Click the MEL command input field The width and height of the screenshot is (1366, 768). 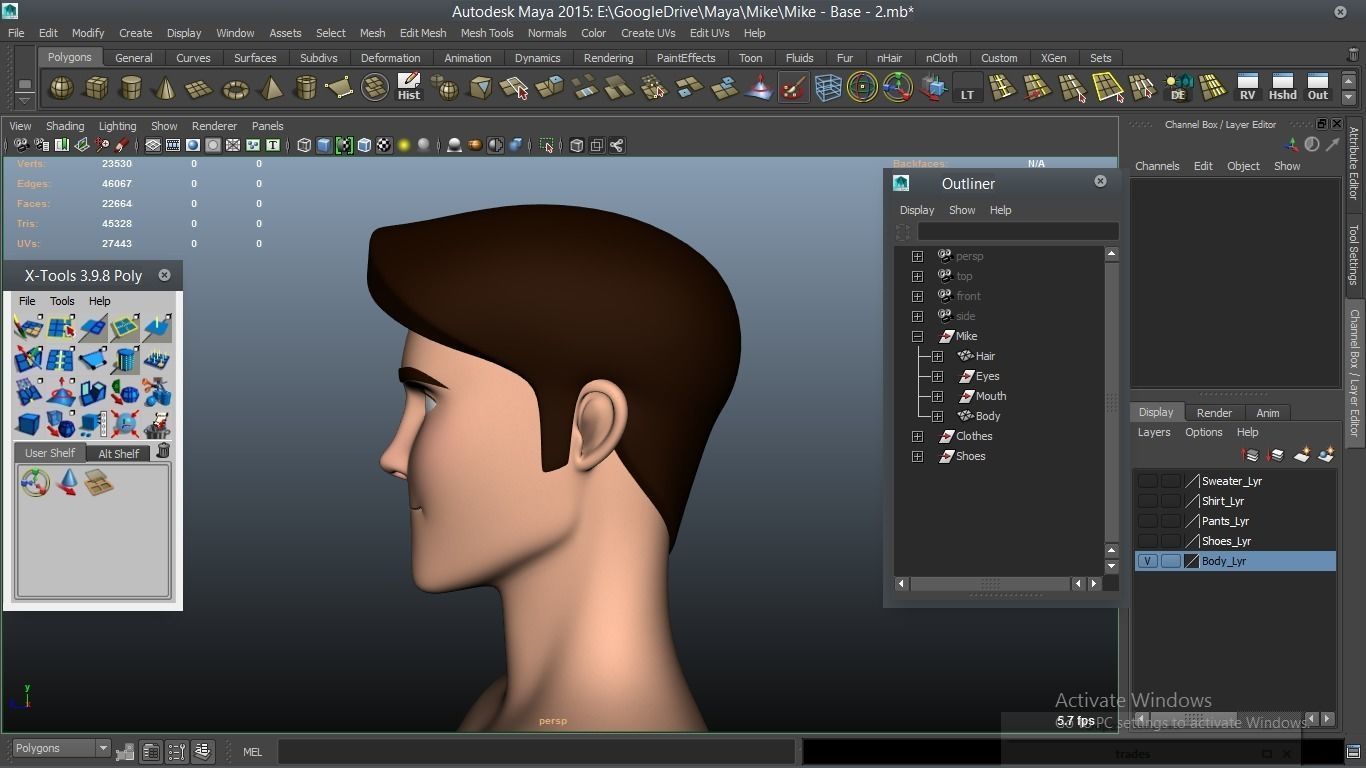[537, 751]
